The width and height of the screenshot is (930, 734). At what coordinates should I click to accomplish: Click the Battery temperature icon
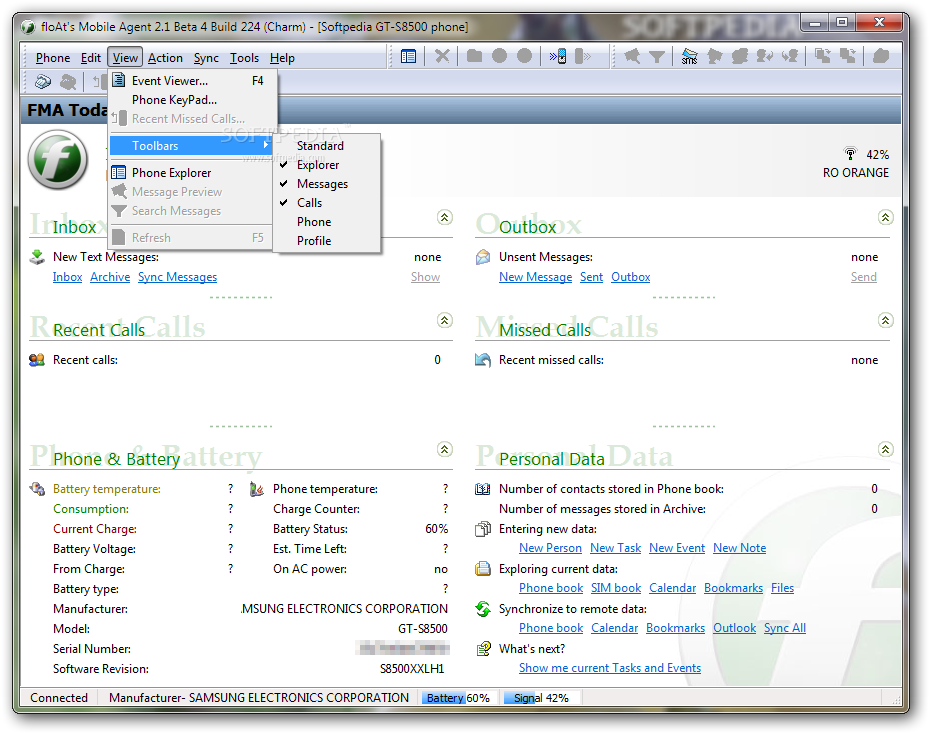pyautogui.click(x=37, y=489)
